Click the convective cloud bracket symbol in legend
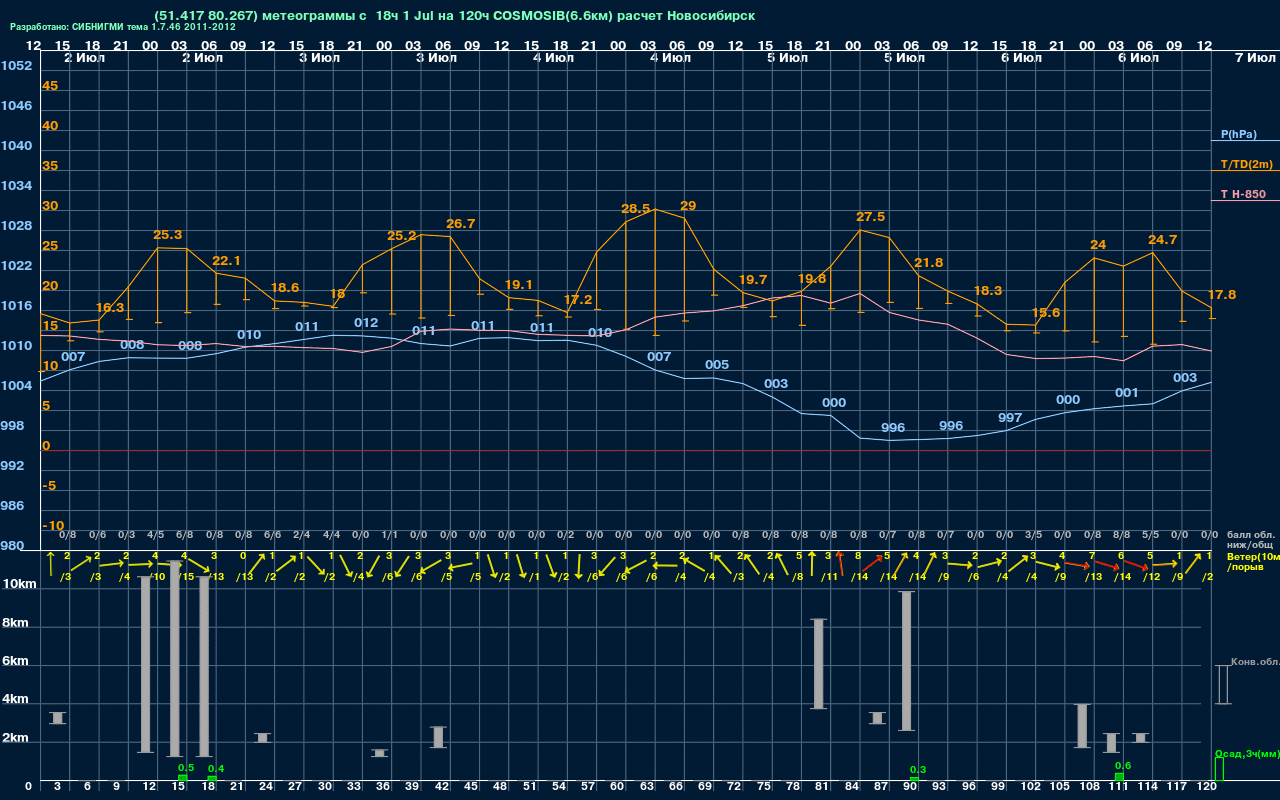The width and height of the screenshot is (1280, 800). click(x=1222, y=684)
